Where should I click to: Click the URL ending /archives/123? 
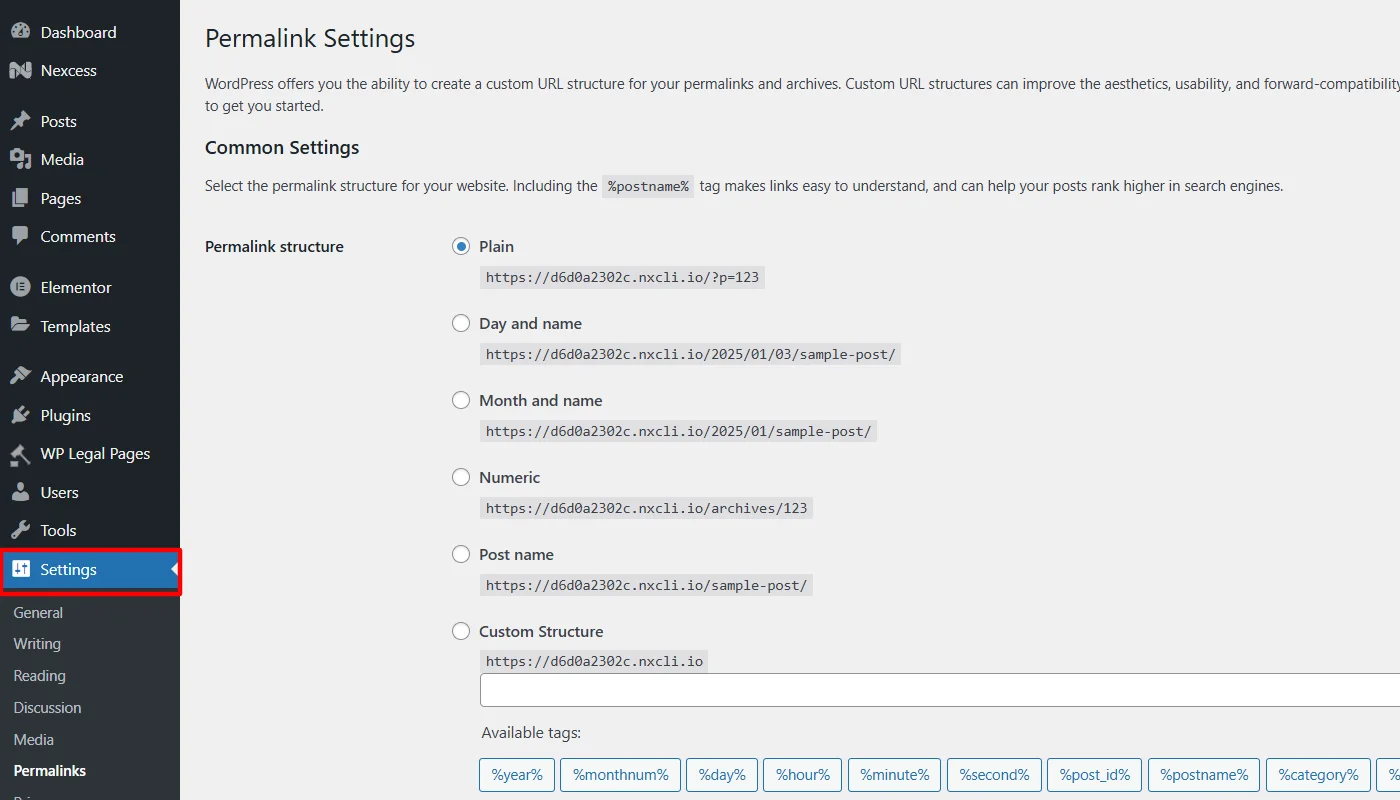tap(646, 508)
